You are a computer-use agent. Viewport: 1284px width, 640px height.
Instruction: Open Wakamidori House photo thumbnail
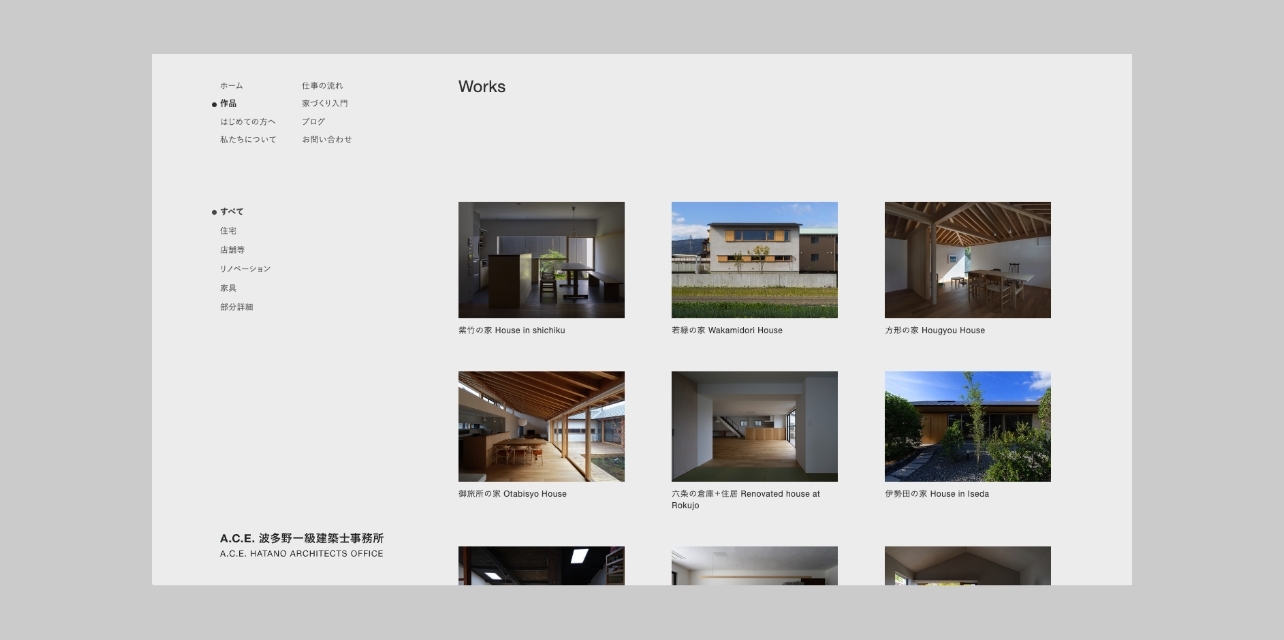click(754, 260)
